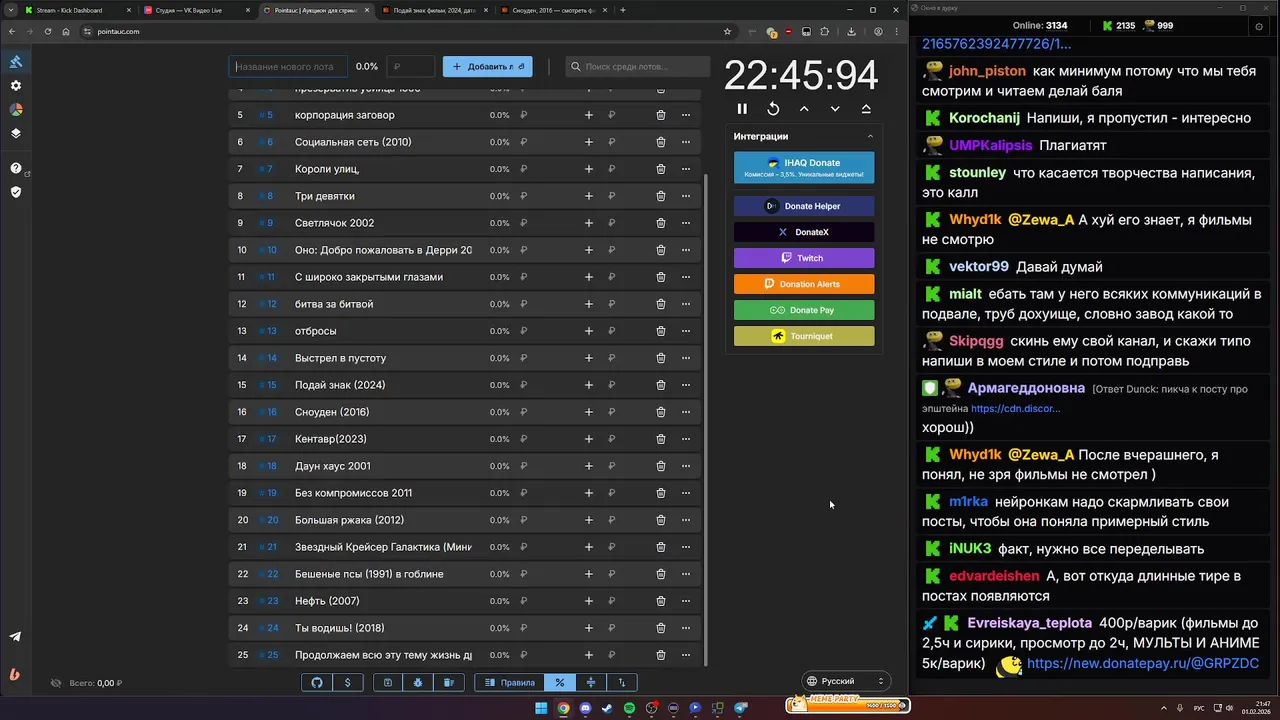
Task: Connect the DonateX integration
Action: tap(804, 232)
